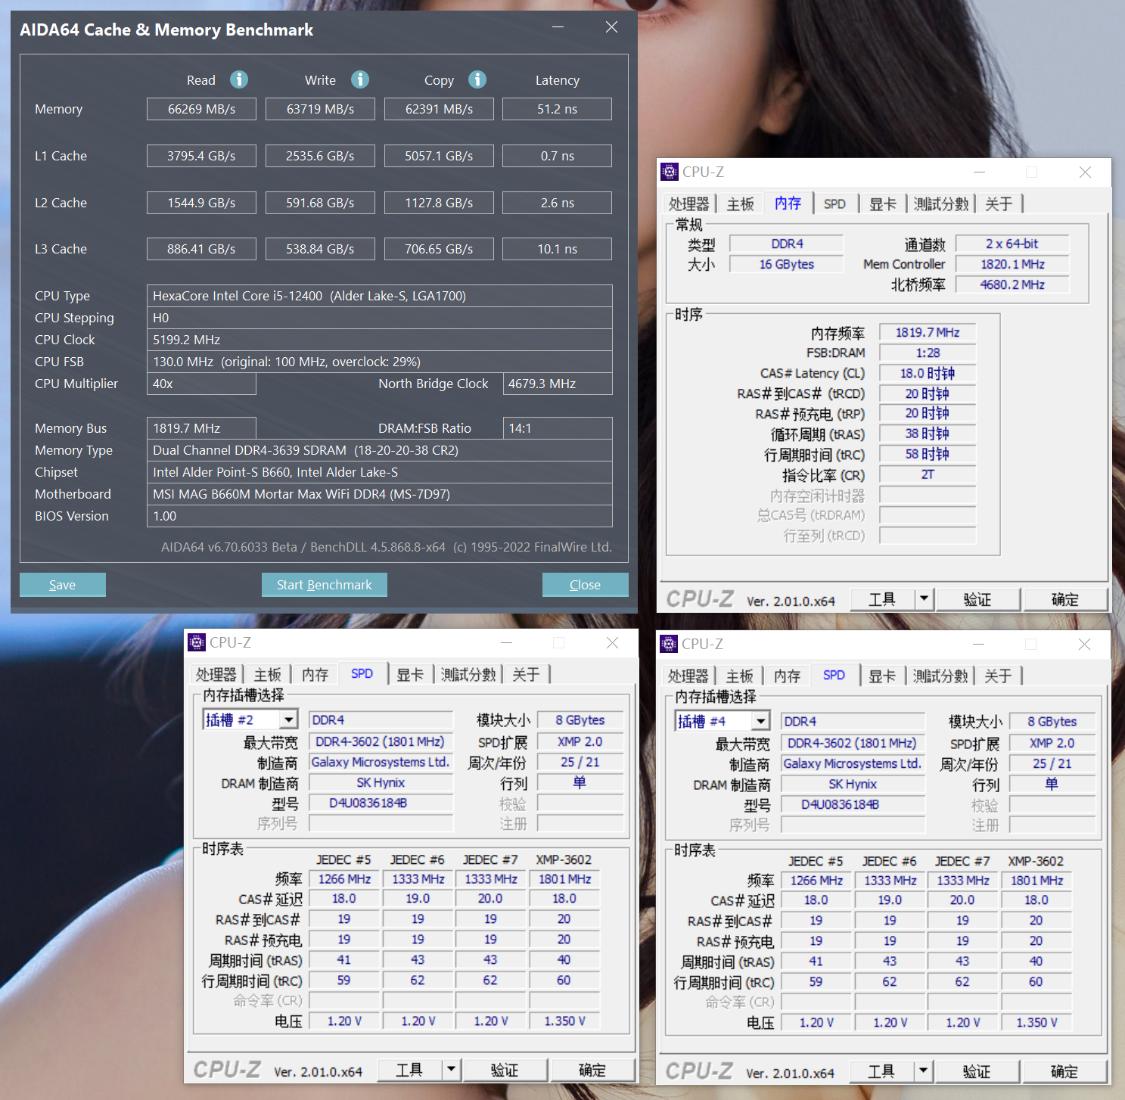Click the Read info icon in AIDA64
The width and height of the screenshot is (1125, 1100).
(x=237, y=80)
